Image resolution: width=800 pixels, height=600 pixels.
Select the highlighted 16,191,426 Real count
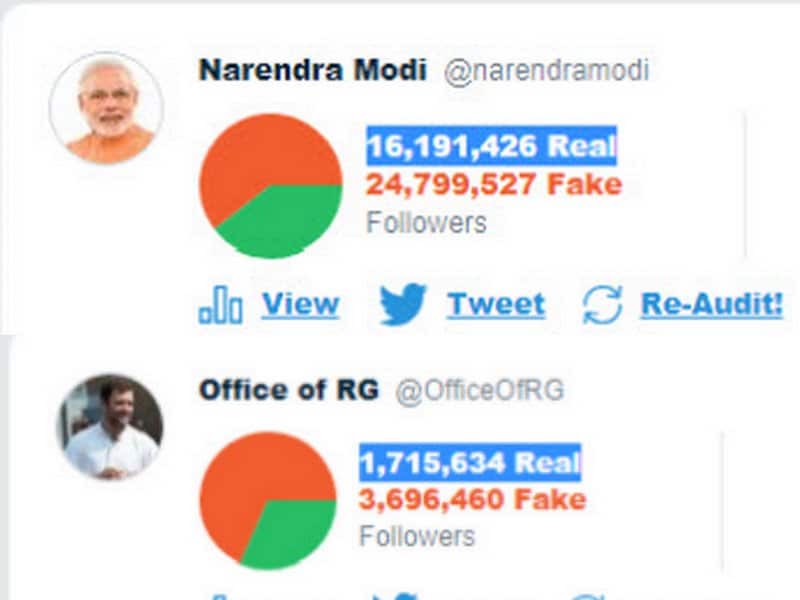coord(493,146)
